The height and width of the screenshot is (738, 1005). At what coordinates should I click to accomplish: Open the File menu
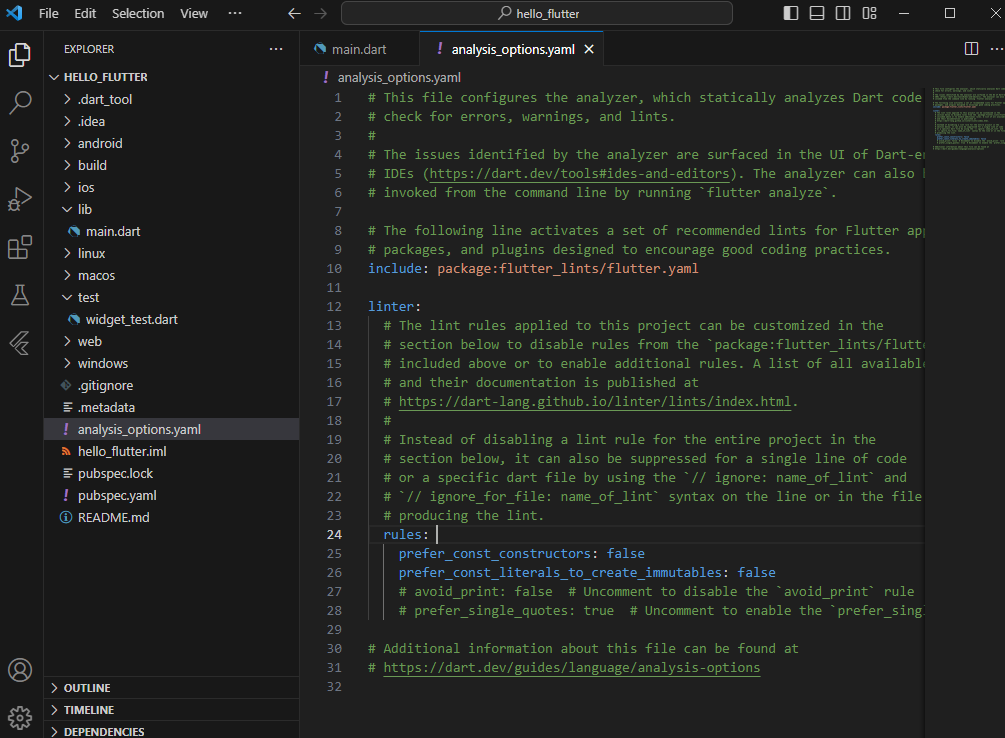tap(49, 13)
